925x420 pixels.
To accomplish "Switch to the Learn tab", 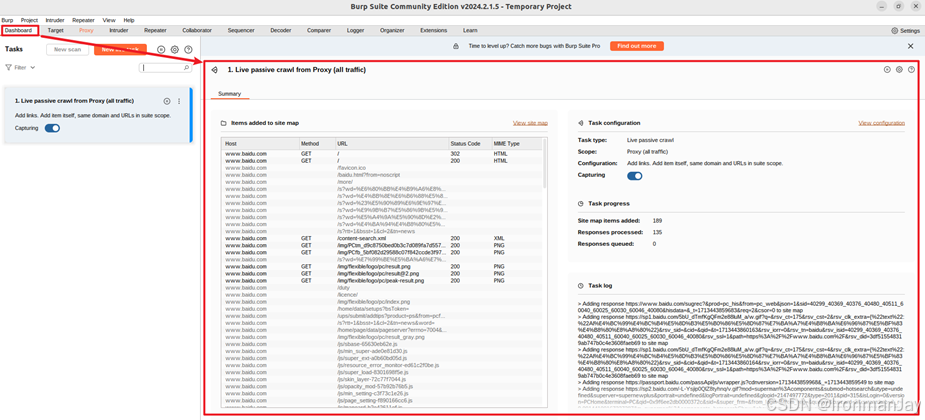I will click(470, 30).
